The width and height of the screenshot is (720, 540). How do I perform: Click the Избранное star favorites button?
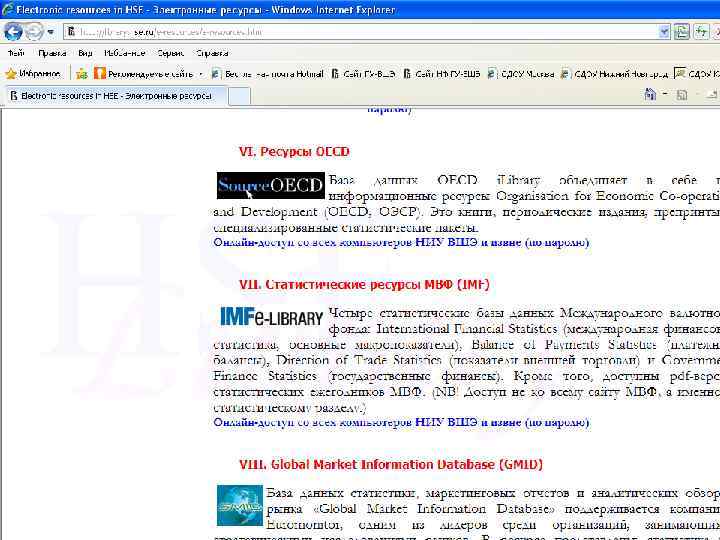33,73
